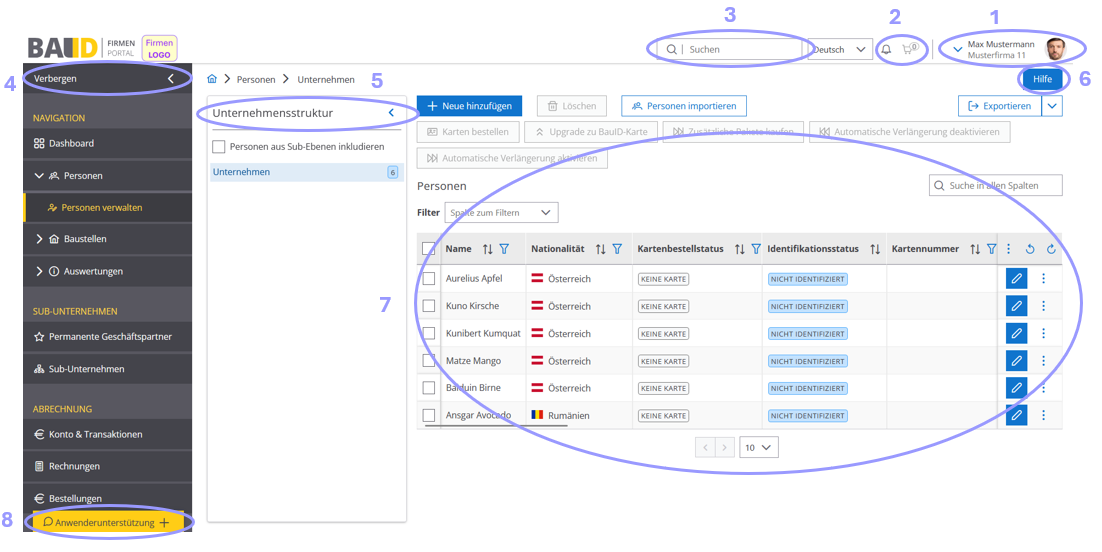
Task: Open Dashboard in the sidebar
Action: tap(70, 143)
